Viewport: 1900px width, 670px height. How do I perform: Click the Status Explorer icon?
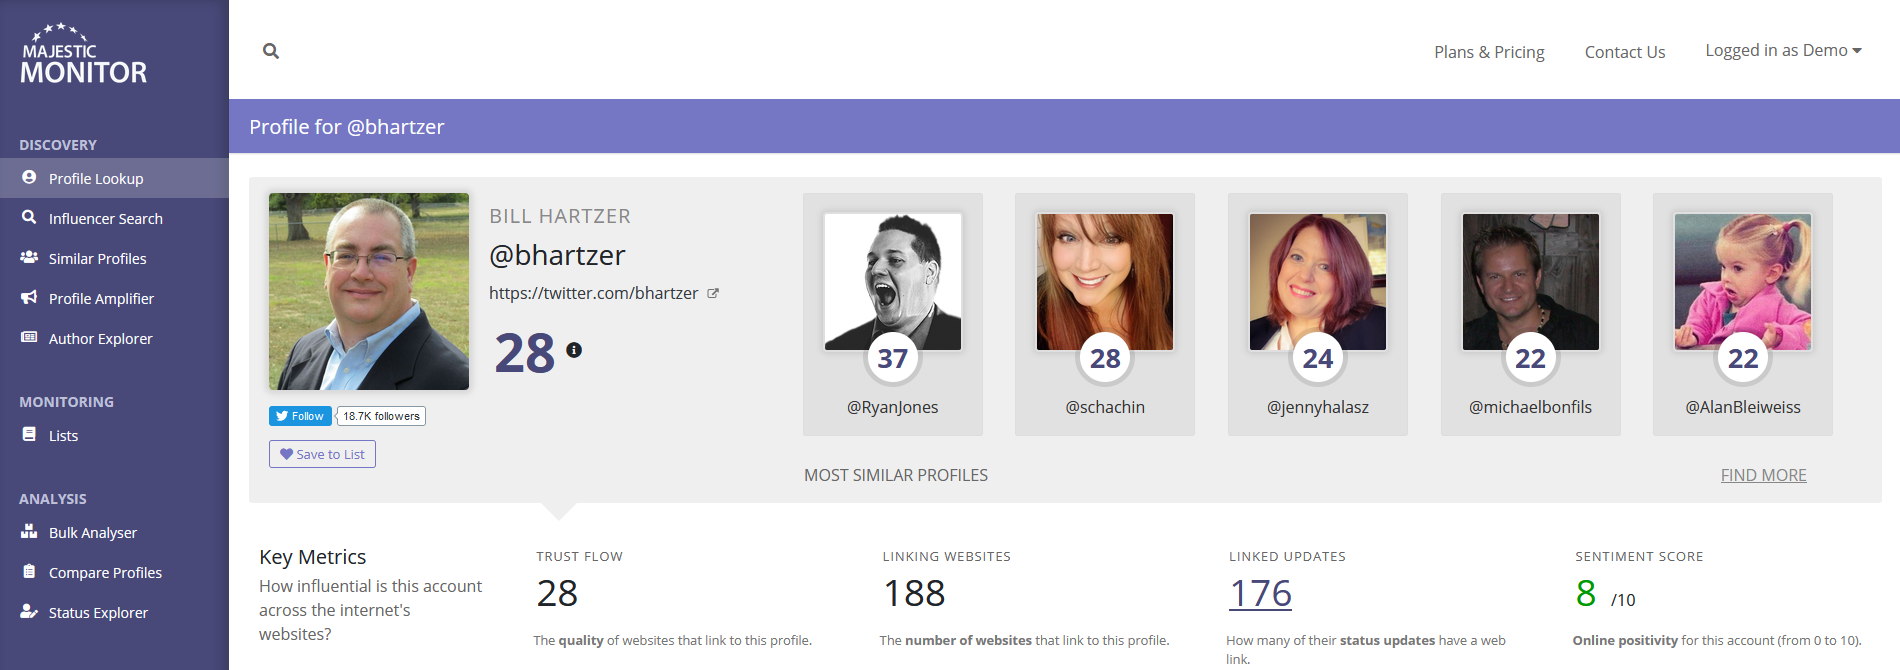coord(29,612)
